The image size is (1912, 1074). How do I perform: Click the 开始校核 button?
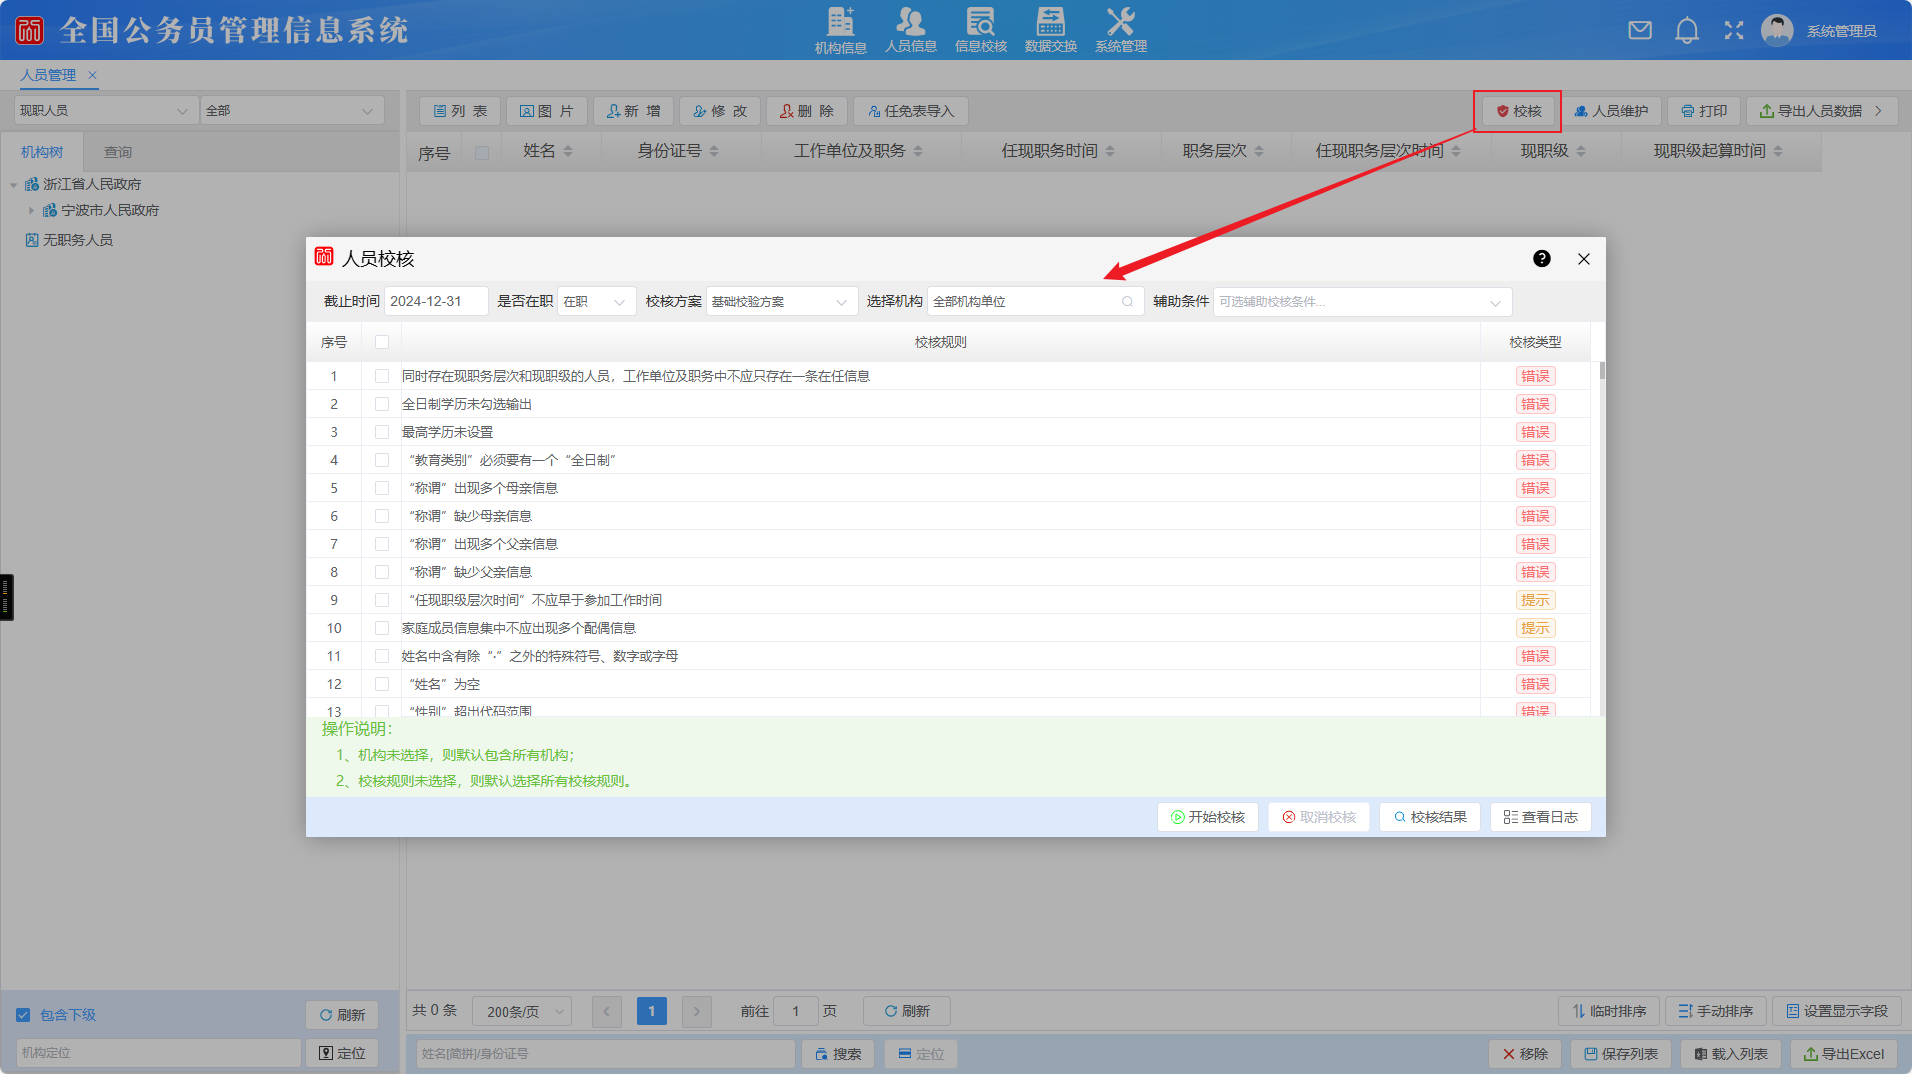pyautogui.click(x=1208, y=817)
